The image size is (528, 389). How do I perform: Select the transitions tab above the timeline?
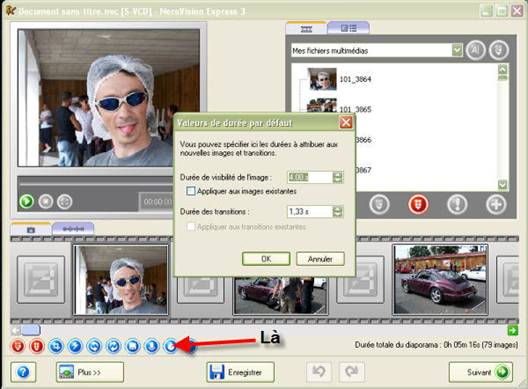[73, 229]
